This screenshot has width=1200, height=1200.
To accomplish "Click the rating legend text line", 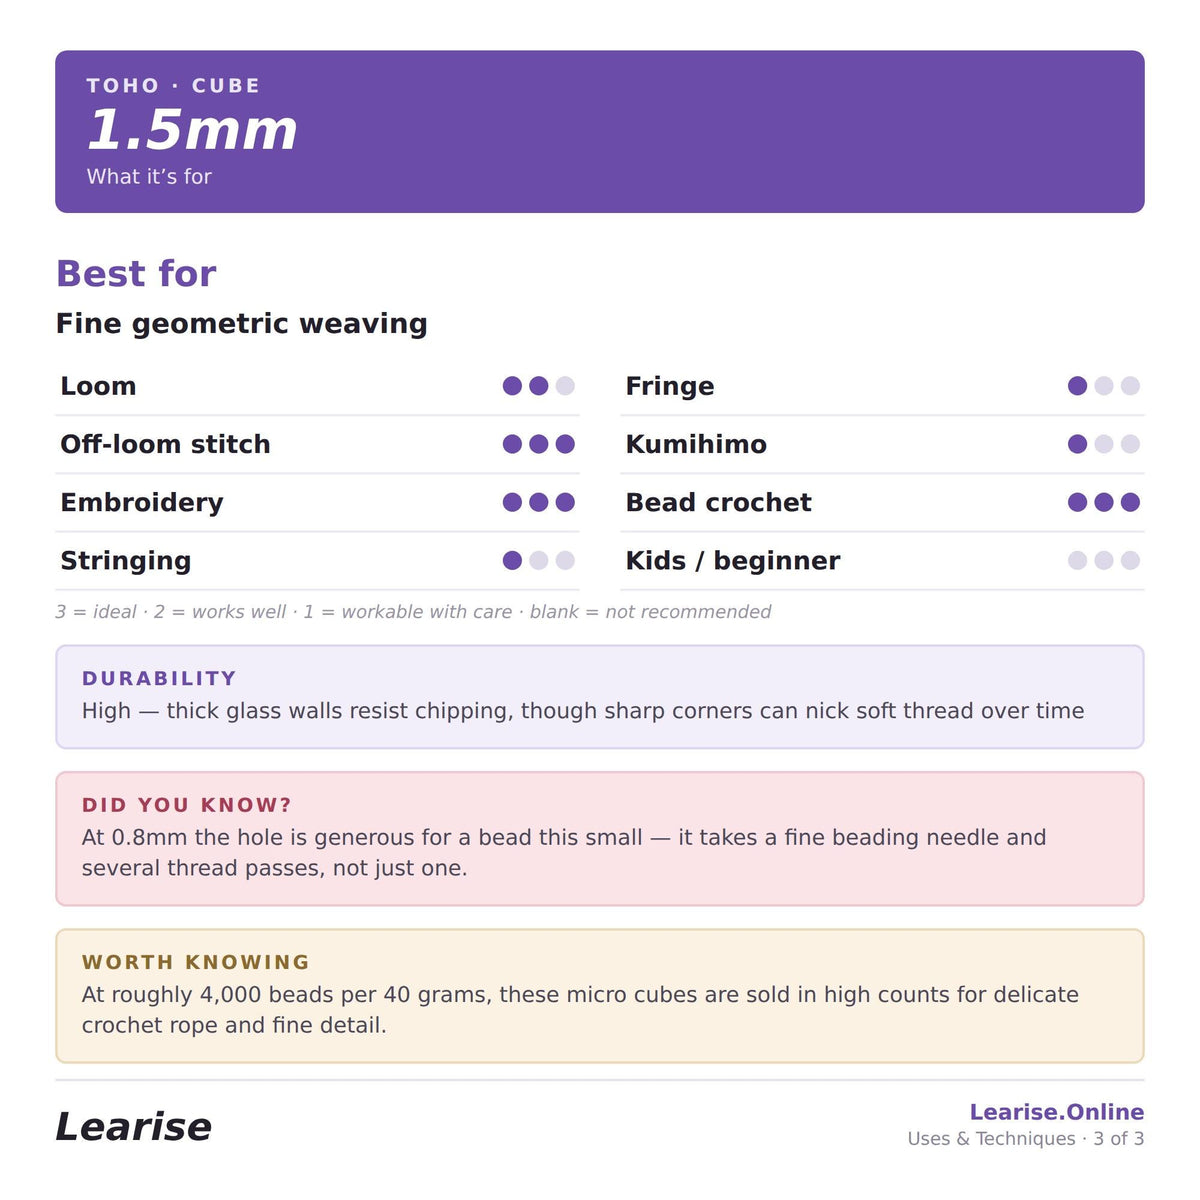I will [413, 612].
